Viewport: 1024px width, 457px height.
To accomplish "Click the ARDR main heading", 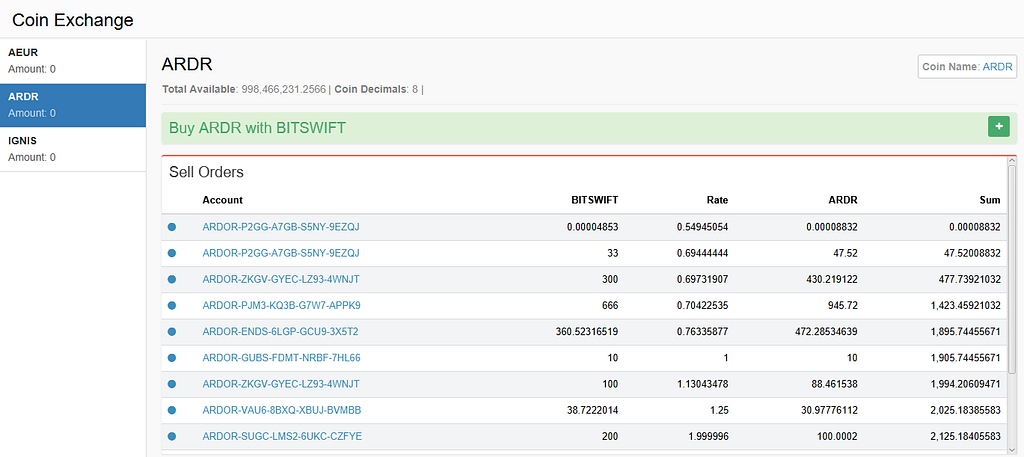I will coord(187,65).
